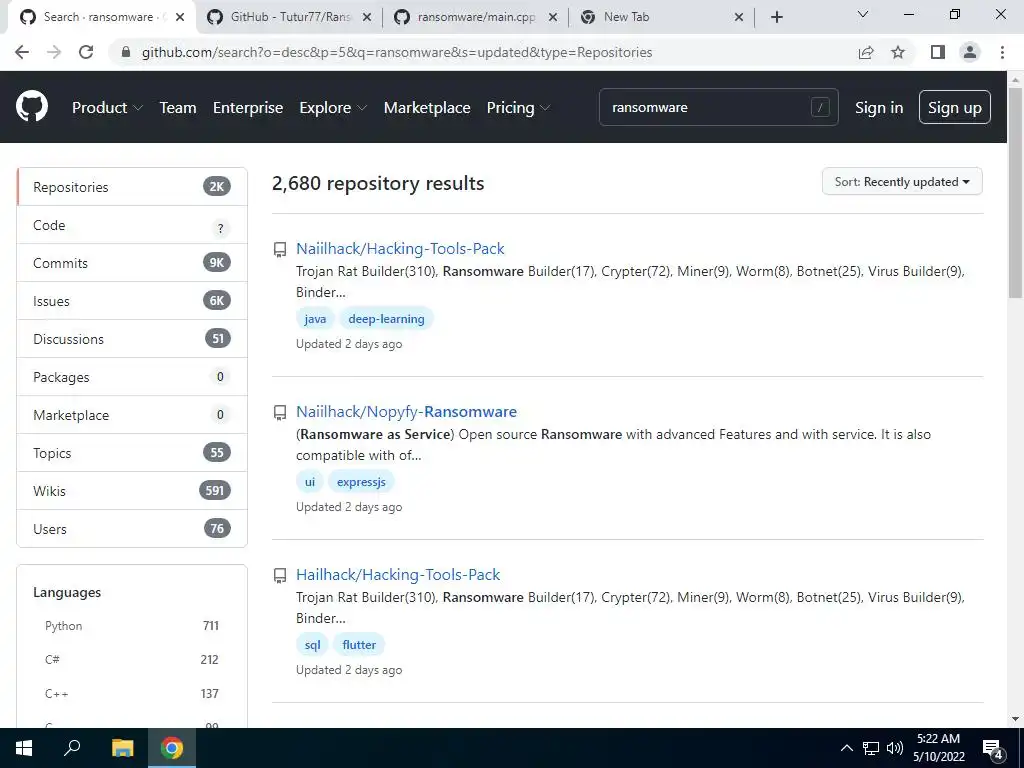Image resolution: width=1024 pixels, height=768 pixels.
Task: Click the tab search chevron in title bar
Action: click(863, 14)
